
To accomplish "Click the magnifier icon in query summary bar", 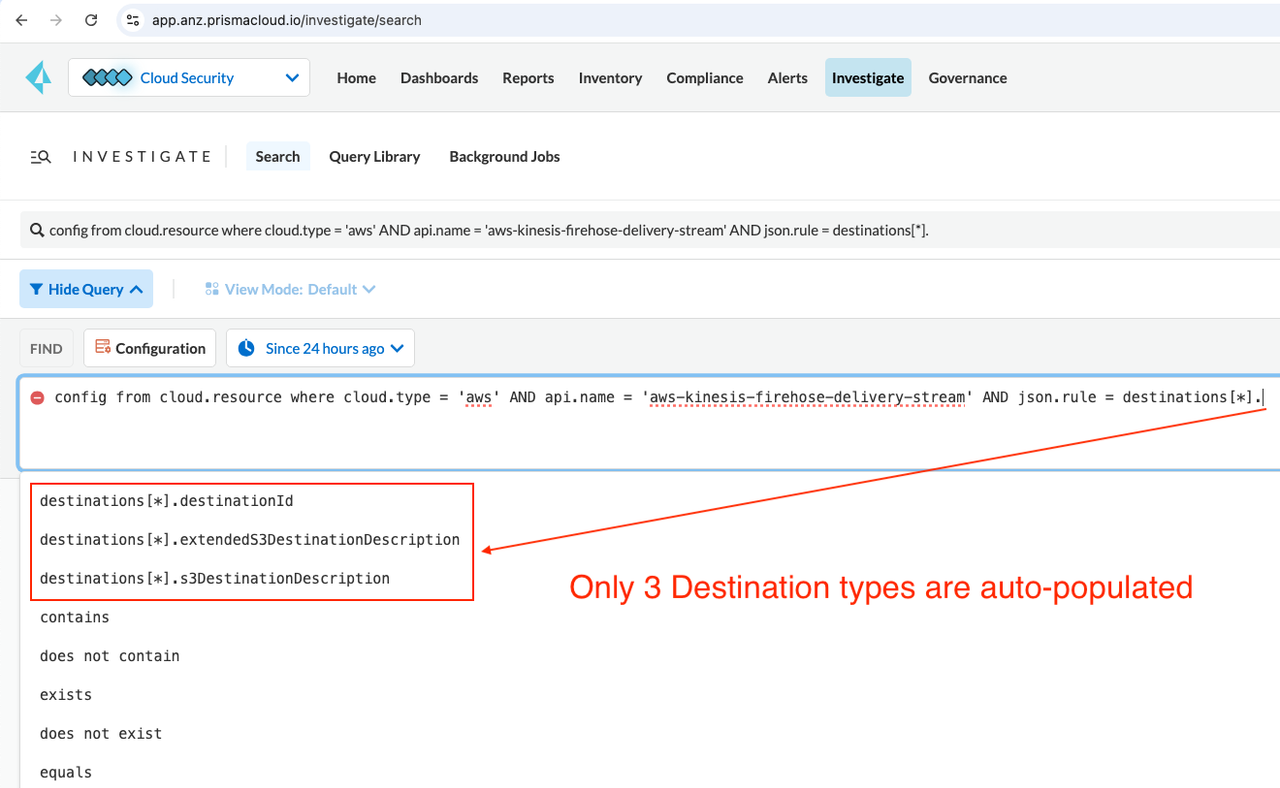I will tap(38, 231).
